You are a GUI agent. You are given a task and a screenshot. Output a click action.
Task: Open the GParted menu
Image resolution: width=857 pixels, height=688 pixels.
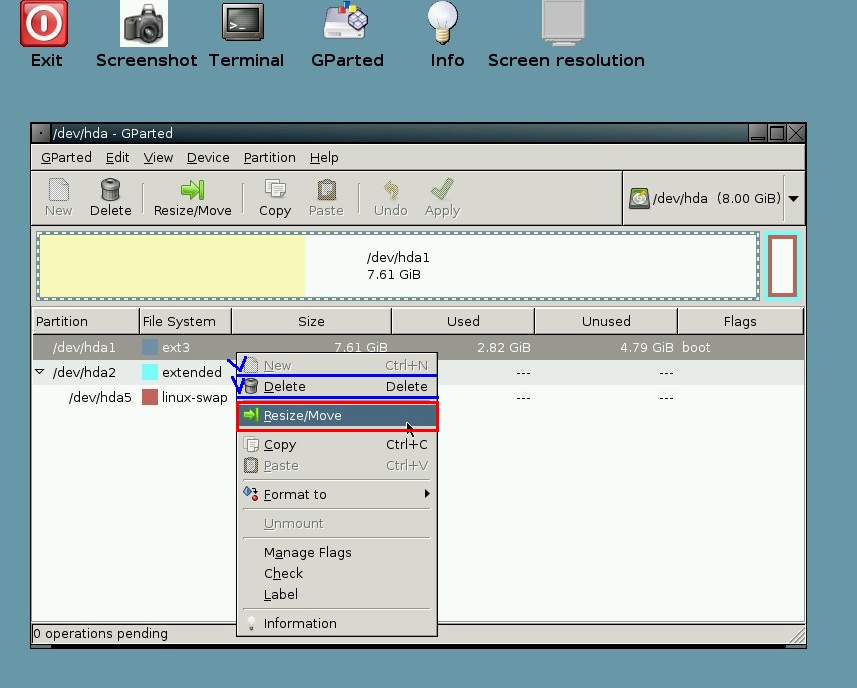[66, 157]
